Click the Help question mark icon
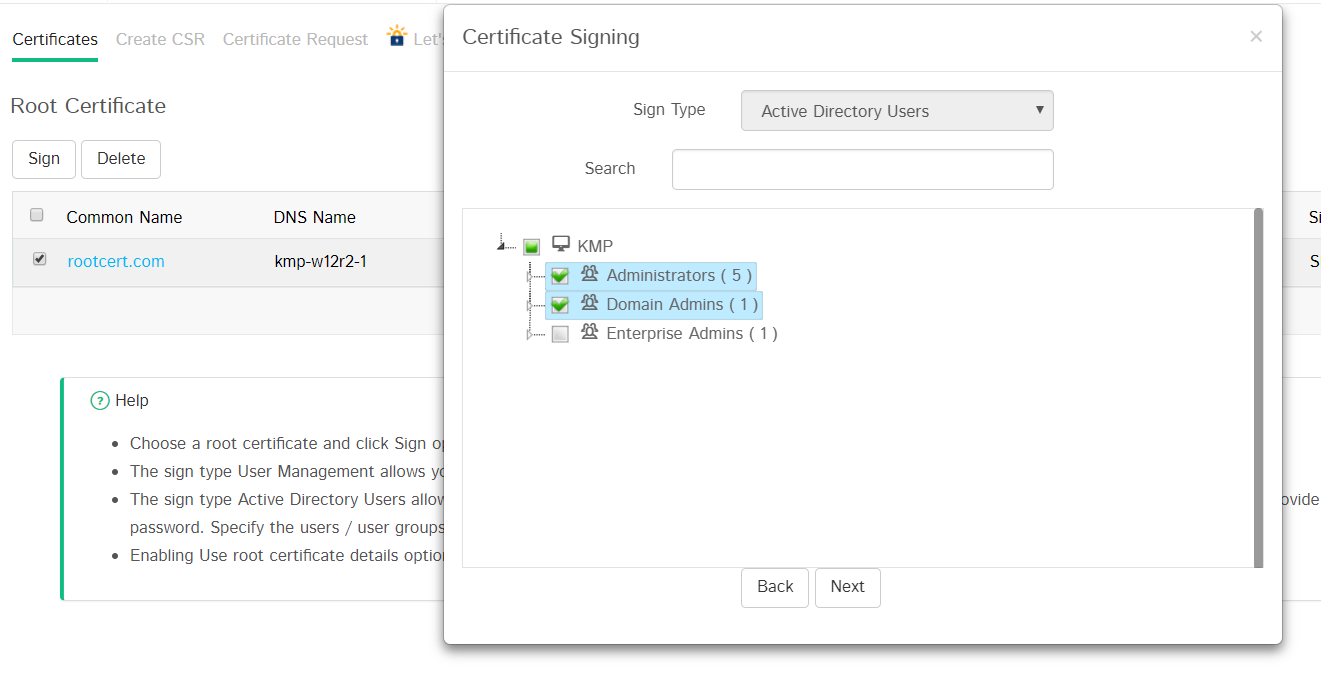This screenshot has width=1321, height=690. click(100, 401)
